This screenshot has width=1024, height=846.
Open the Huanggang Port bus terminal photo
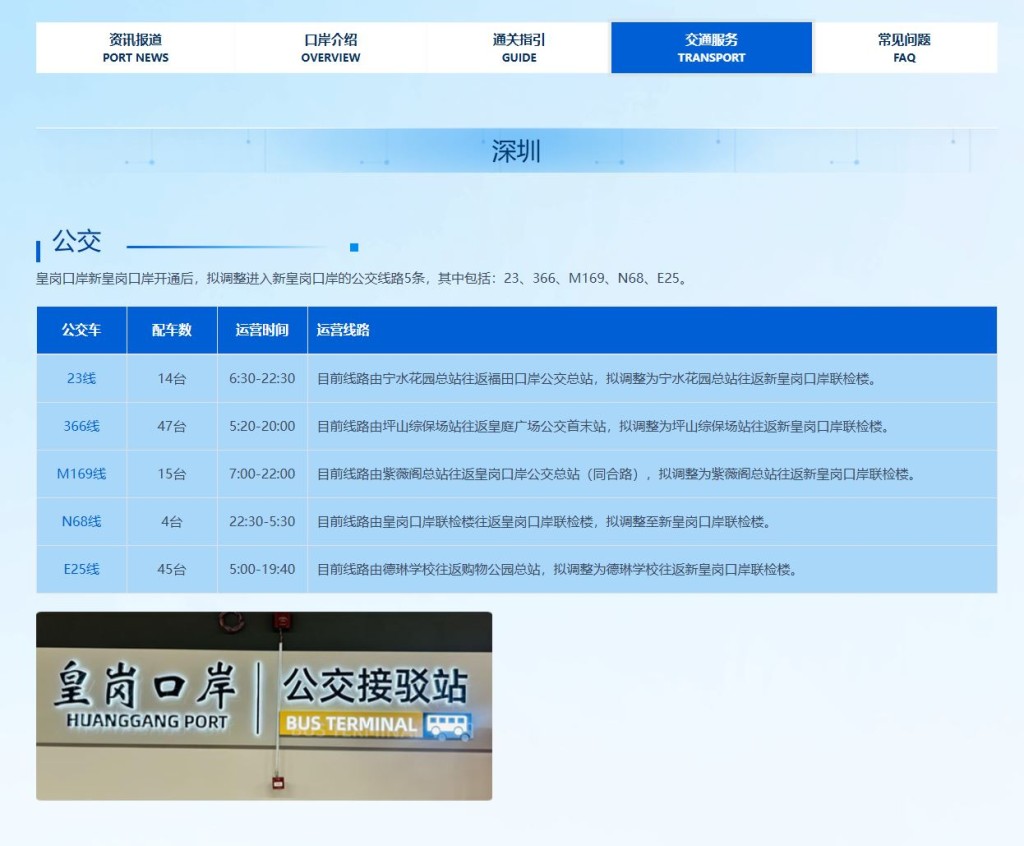pos(264,706)
